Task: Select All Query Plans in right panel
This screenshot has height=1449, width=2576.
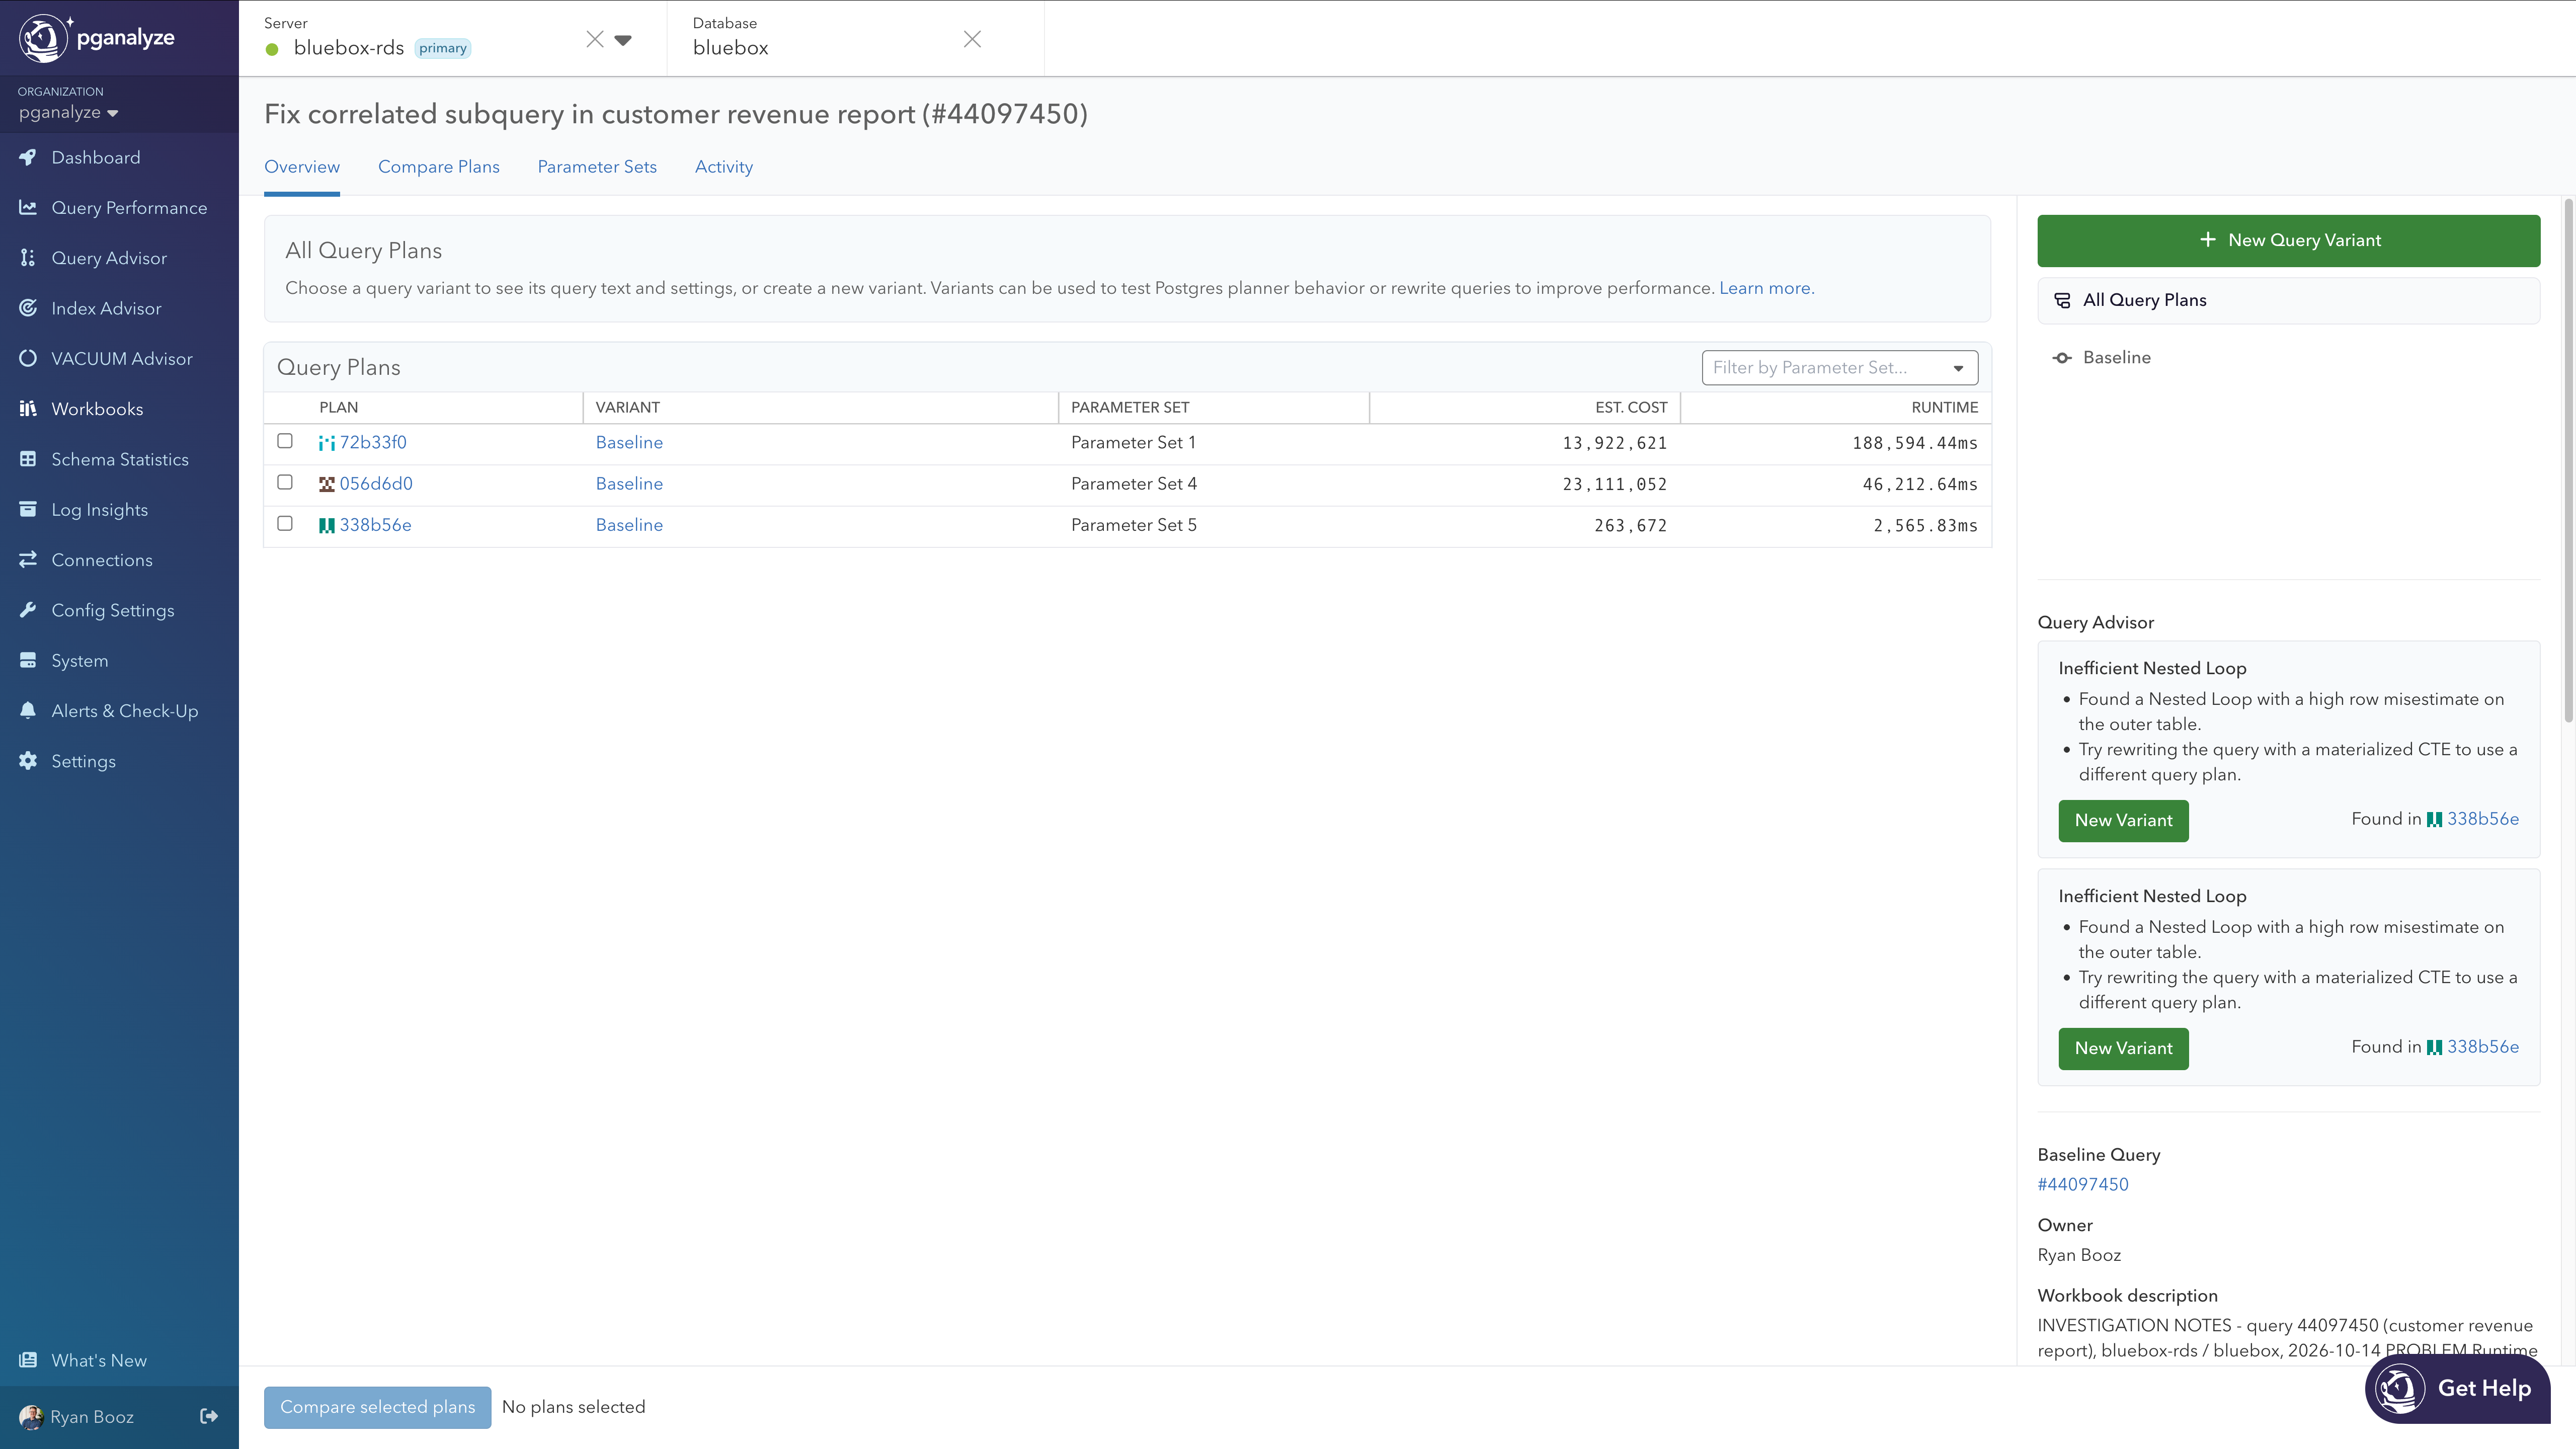Action: click(2288, 300)
